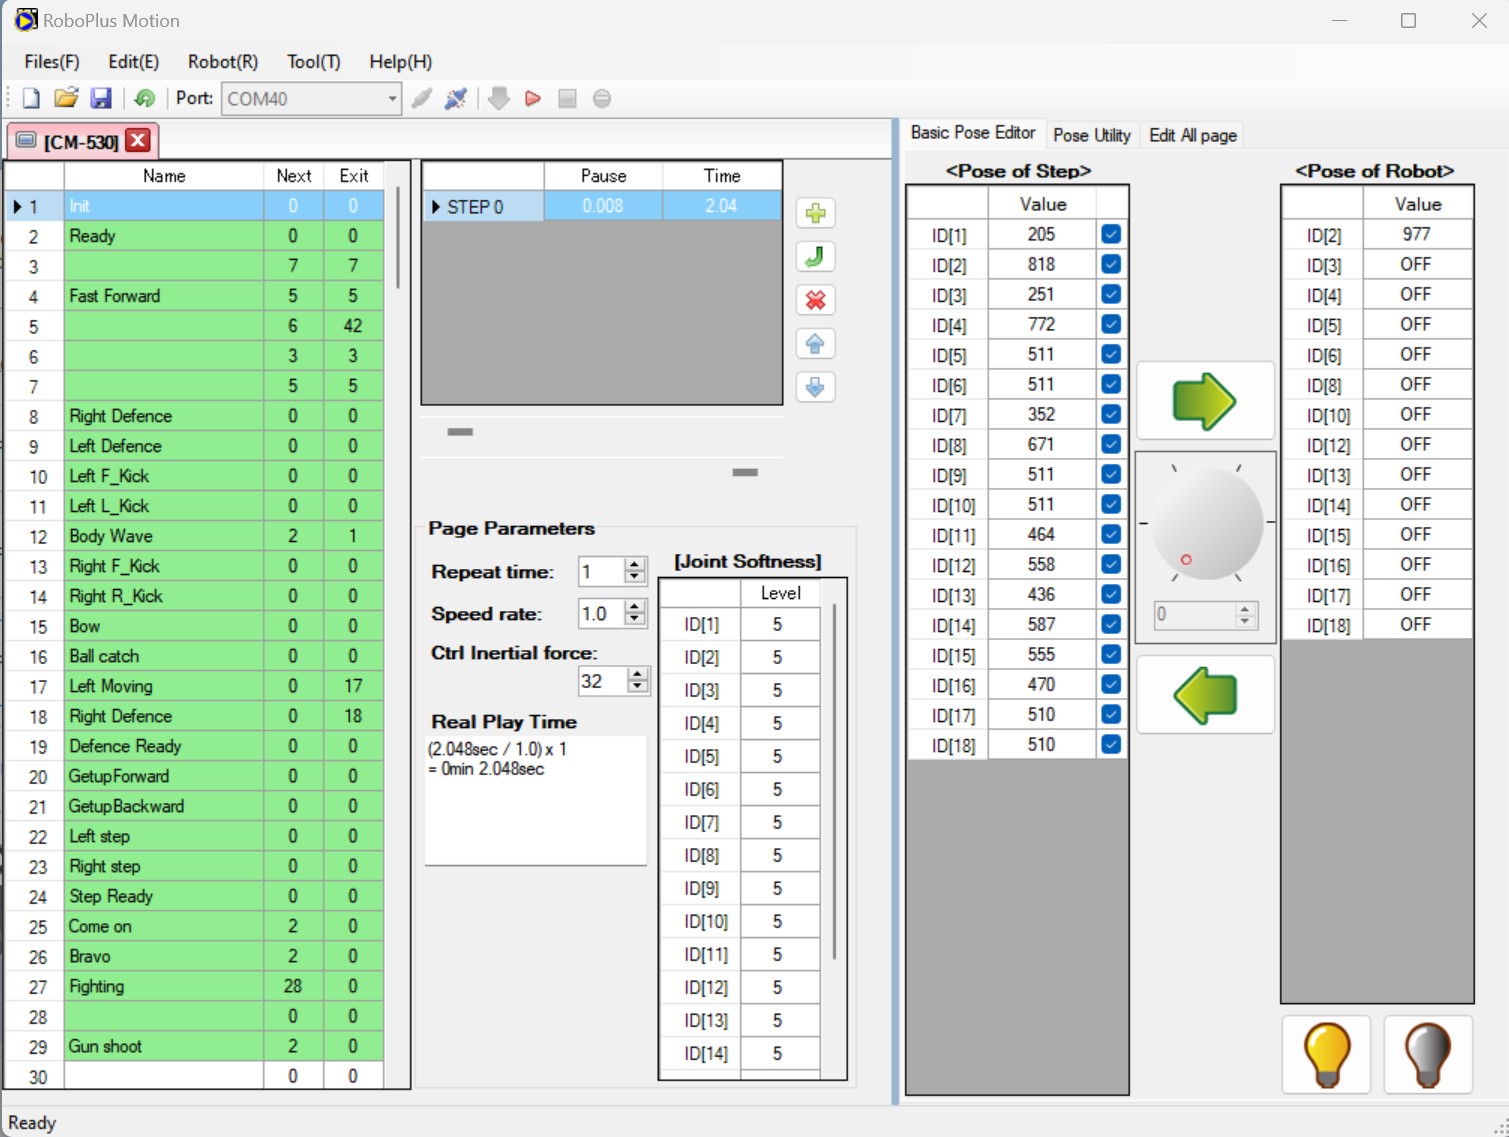Click the Stop motion square icon
1509x1137 pixels.
coord(567,98)
